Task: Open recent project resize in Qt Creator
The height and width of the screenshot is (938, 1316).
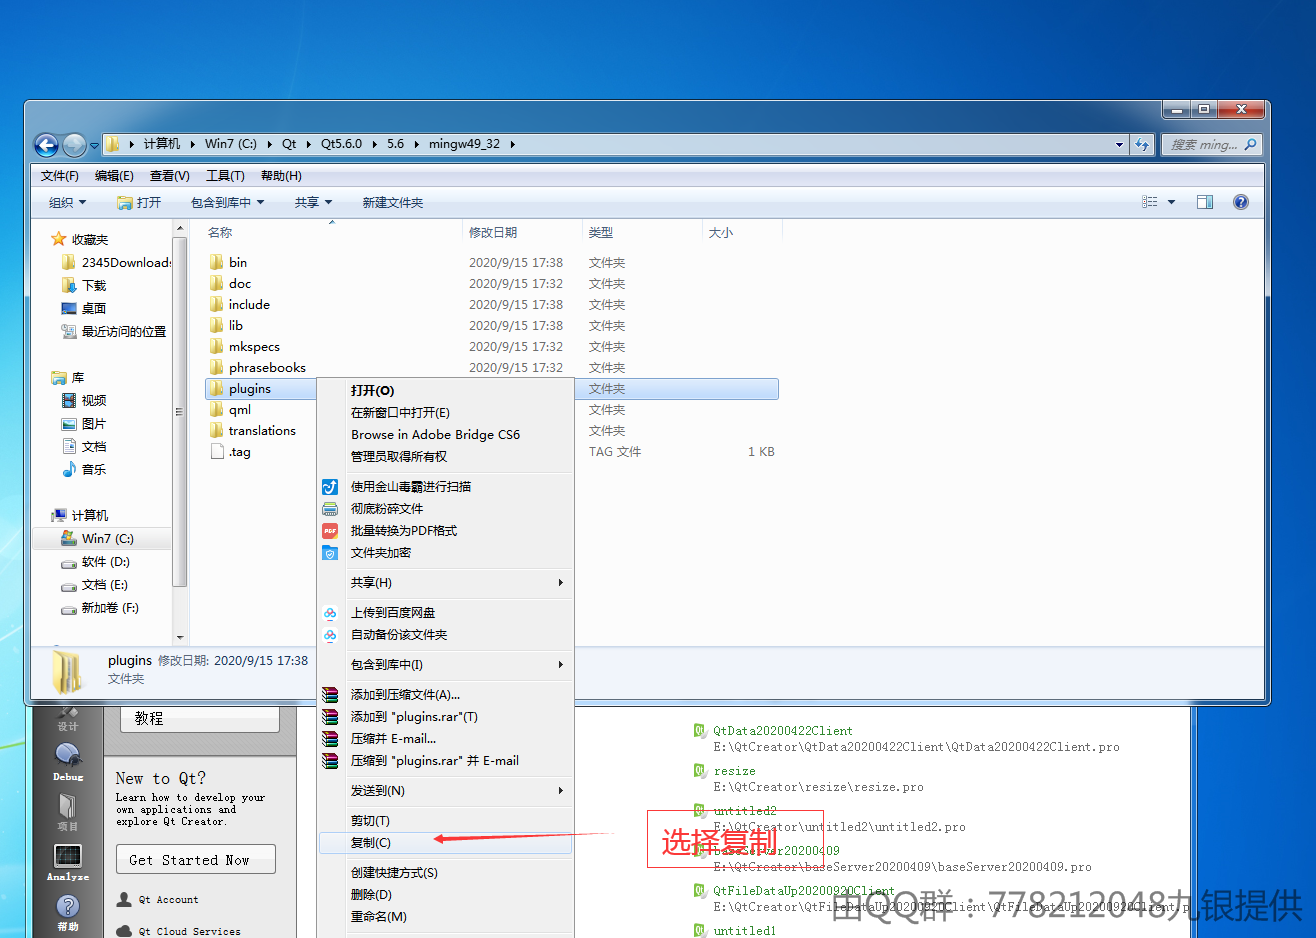Action: pyautogui.click(x=735, y=771)
